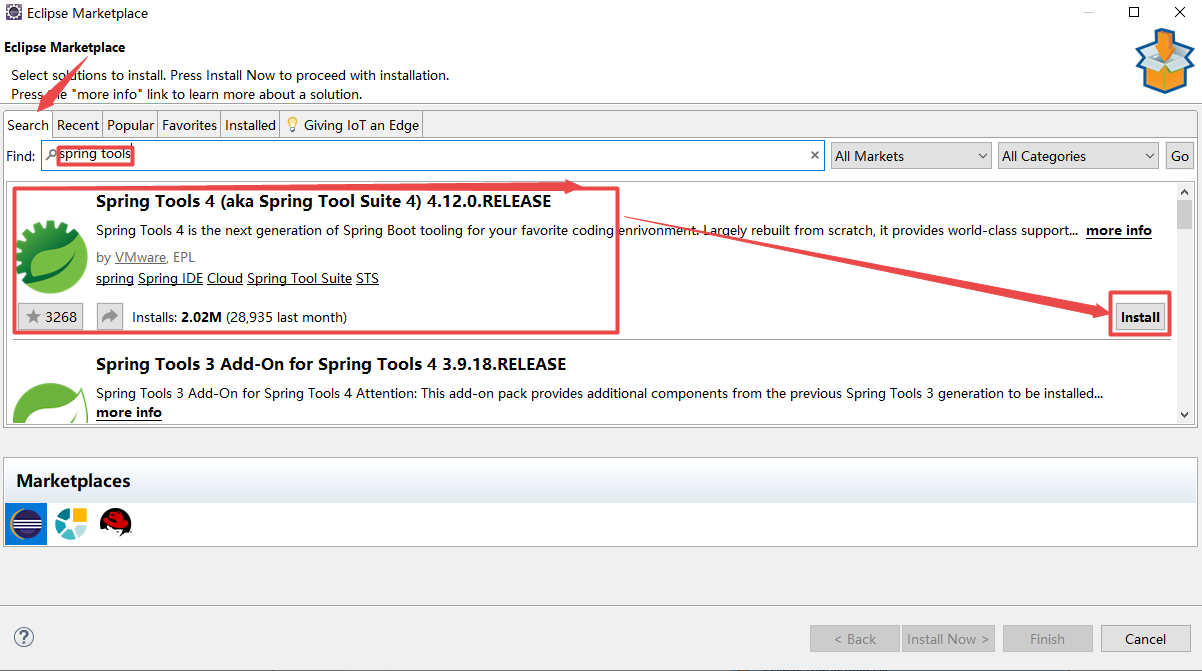Switch to the Recent tab
This screenshot has width=1202, height=671.
point(78,125)
